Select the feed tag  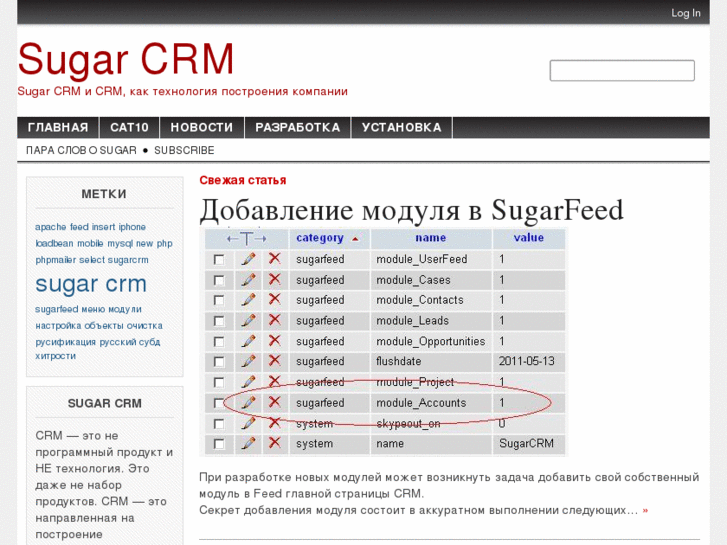coord(79,227)
